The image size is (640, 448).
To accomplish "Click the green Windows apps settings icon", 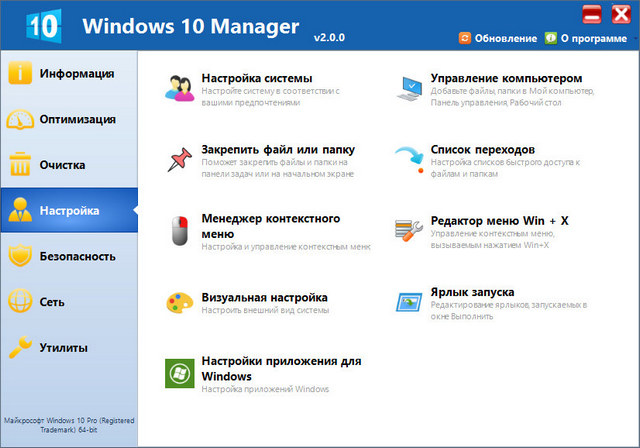I will click(180, 373).
